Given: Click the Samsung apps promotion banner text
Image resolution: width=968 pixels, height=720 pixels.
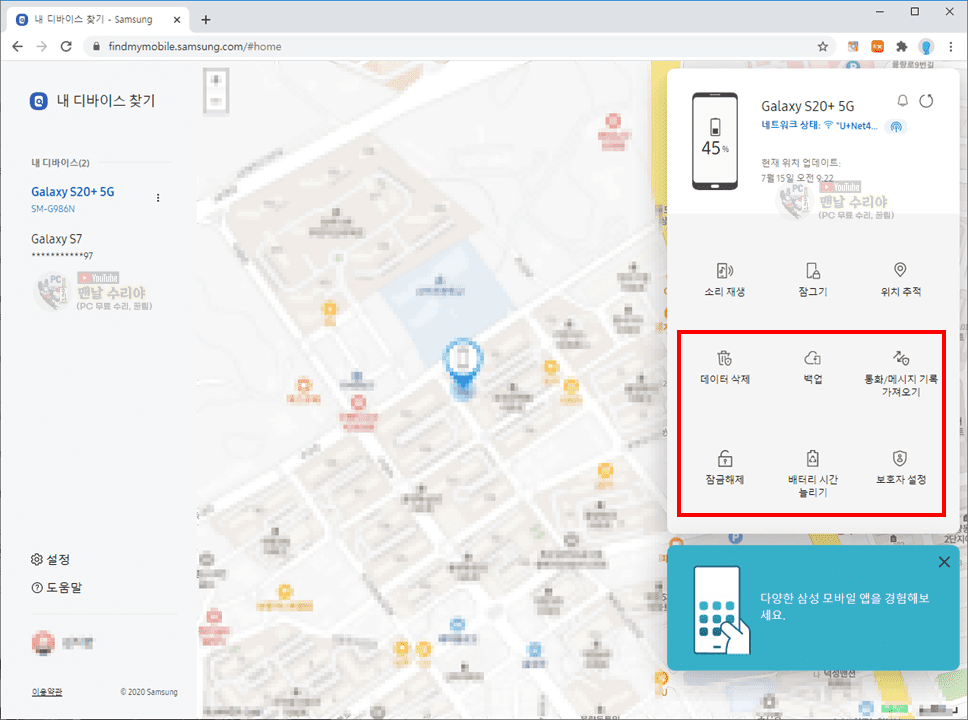Looking at the screenshot, I should click(x=845, y=606).
